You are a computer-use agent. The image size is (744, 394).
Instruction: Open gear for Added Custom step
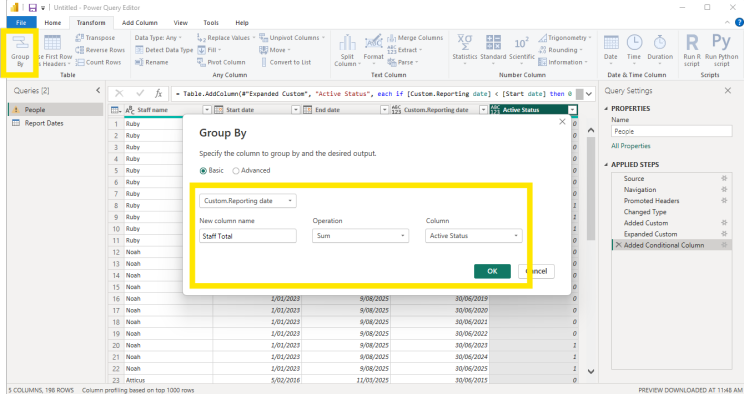pos(724,223)
